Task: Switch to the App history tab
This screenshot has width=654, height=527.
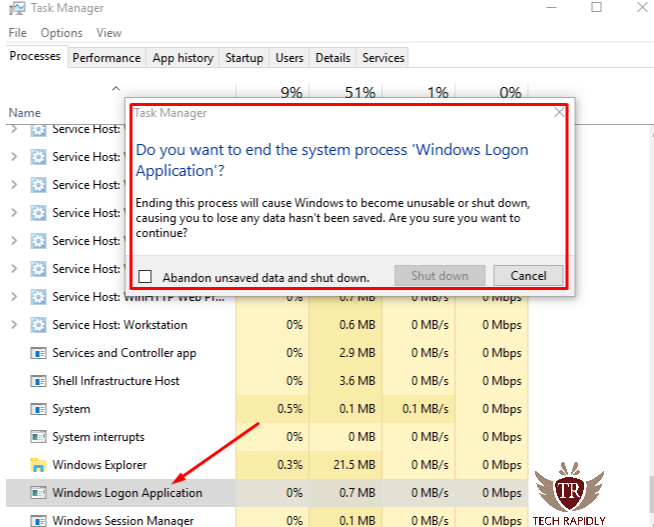Action: pos(183,58)
